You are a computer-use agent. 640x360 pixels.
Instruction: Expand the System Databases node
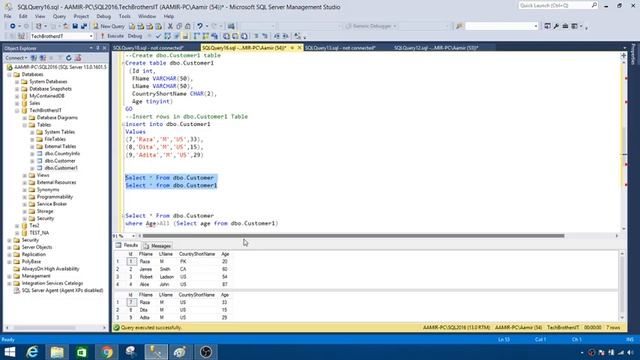pos(17,82)
